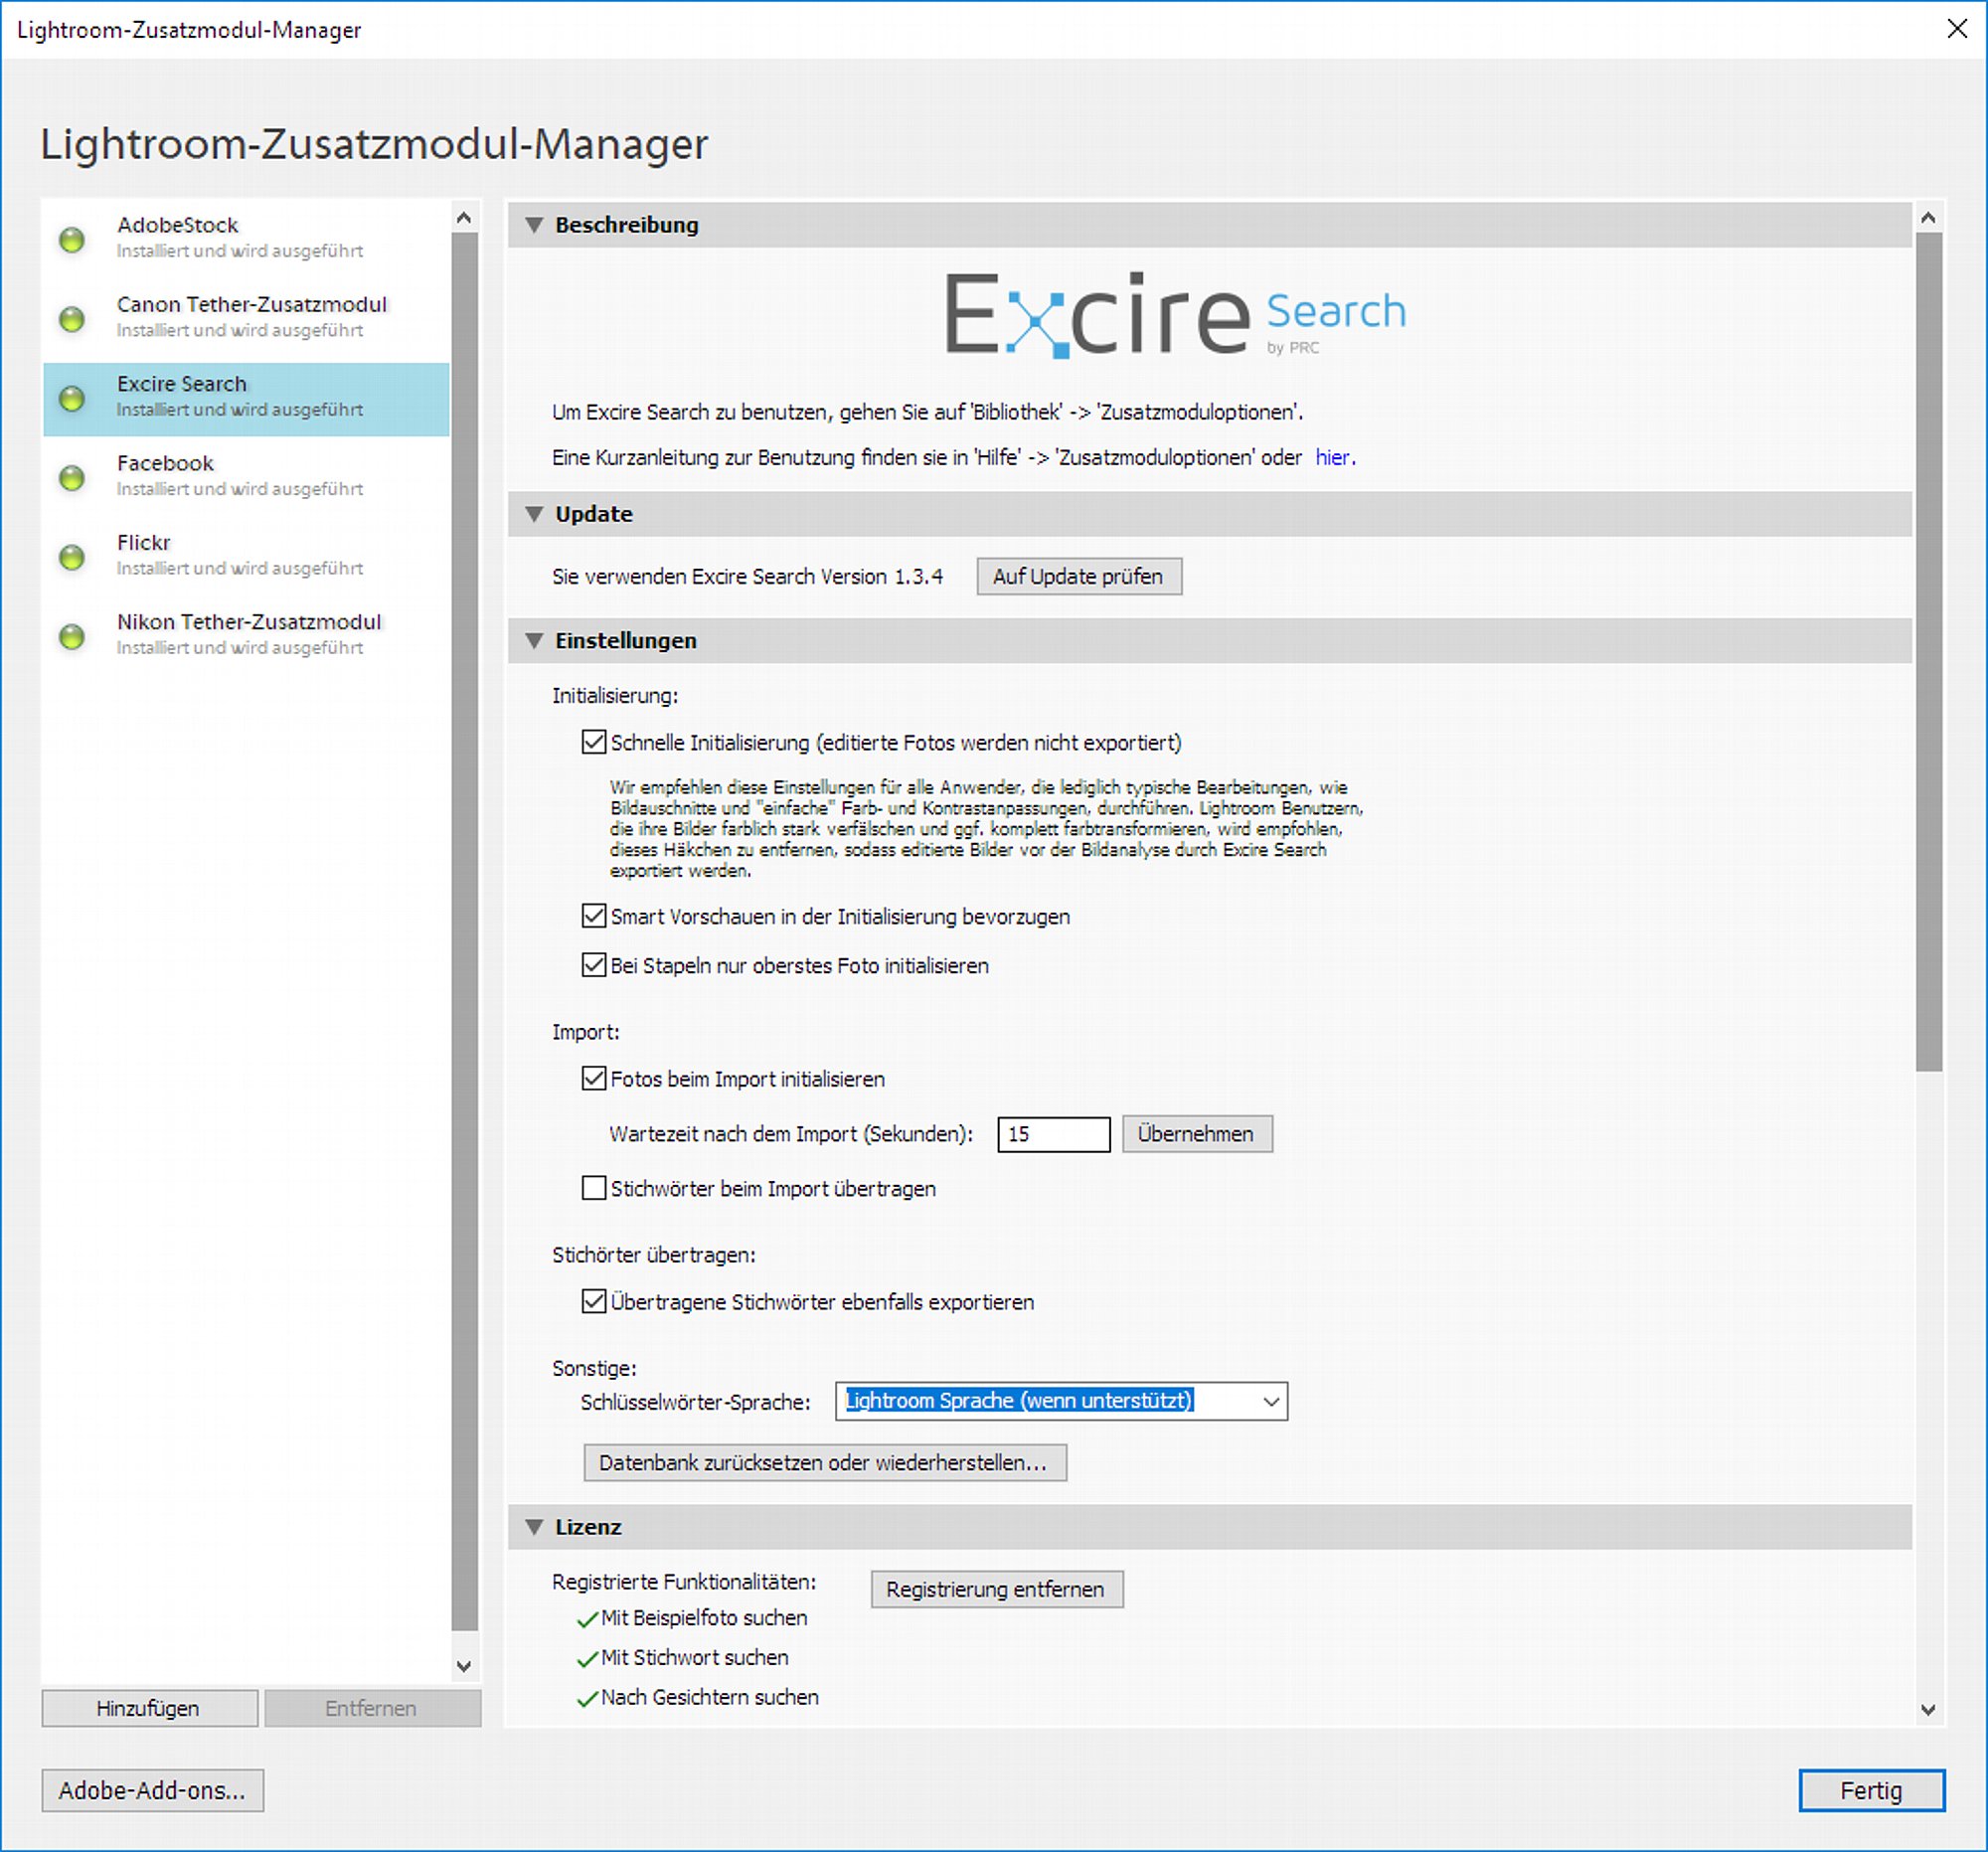The height and width of the screenshot is (1852, 1988).
Task: Select the Canon Tether-Zusatzmodul entry
Action: (x=246, y=319)
